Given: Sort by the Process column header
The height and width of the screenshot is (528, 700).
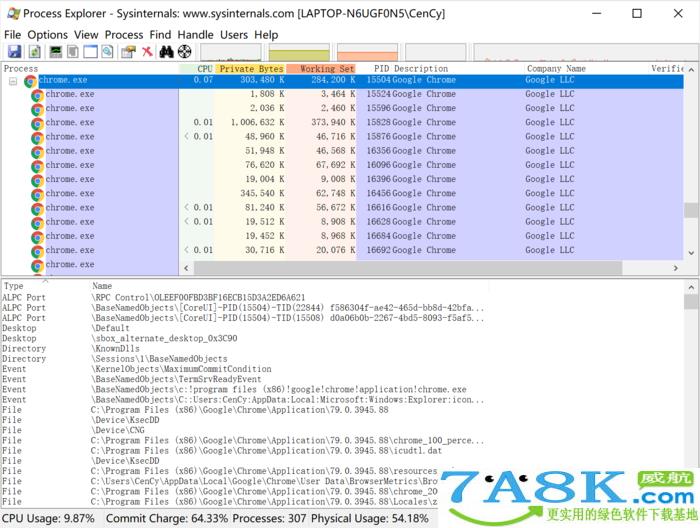Looking at the screenshot, I should [x=90, y=69].
